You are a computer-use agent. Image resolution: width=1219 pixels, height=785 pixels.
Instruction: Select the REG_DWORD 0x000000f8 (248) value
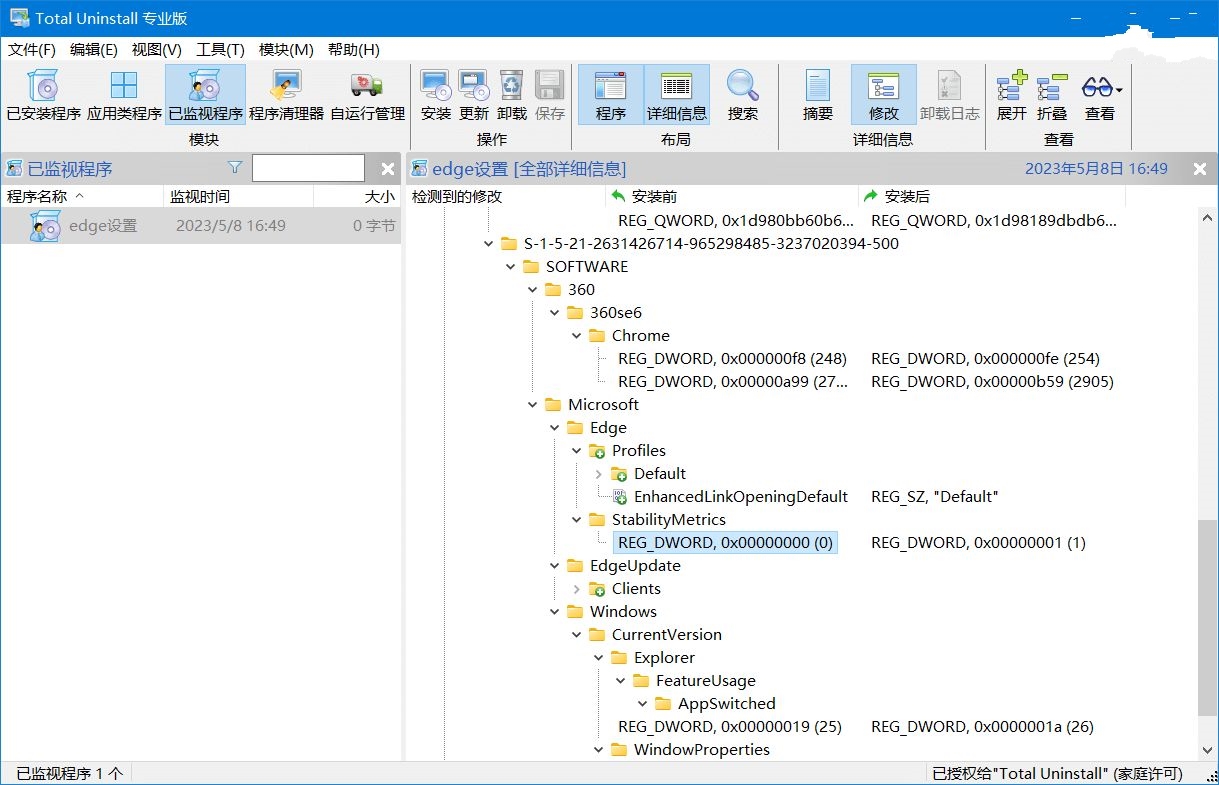coord(733,359)
